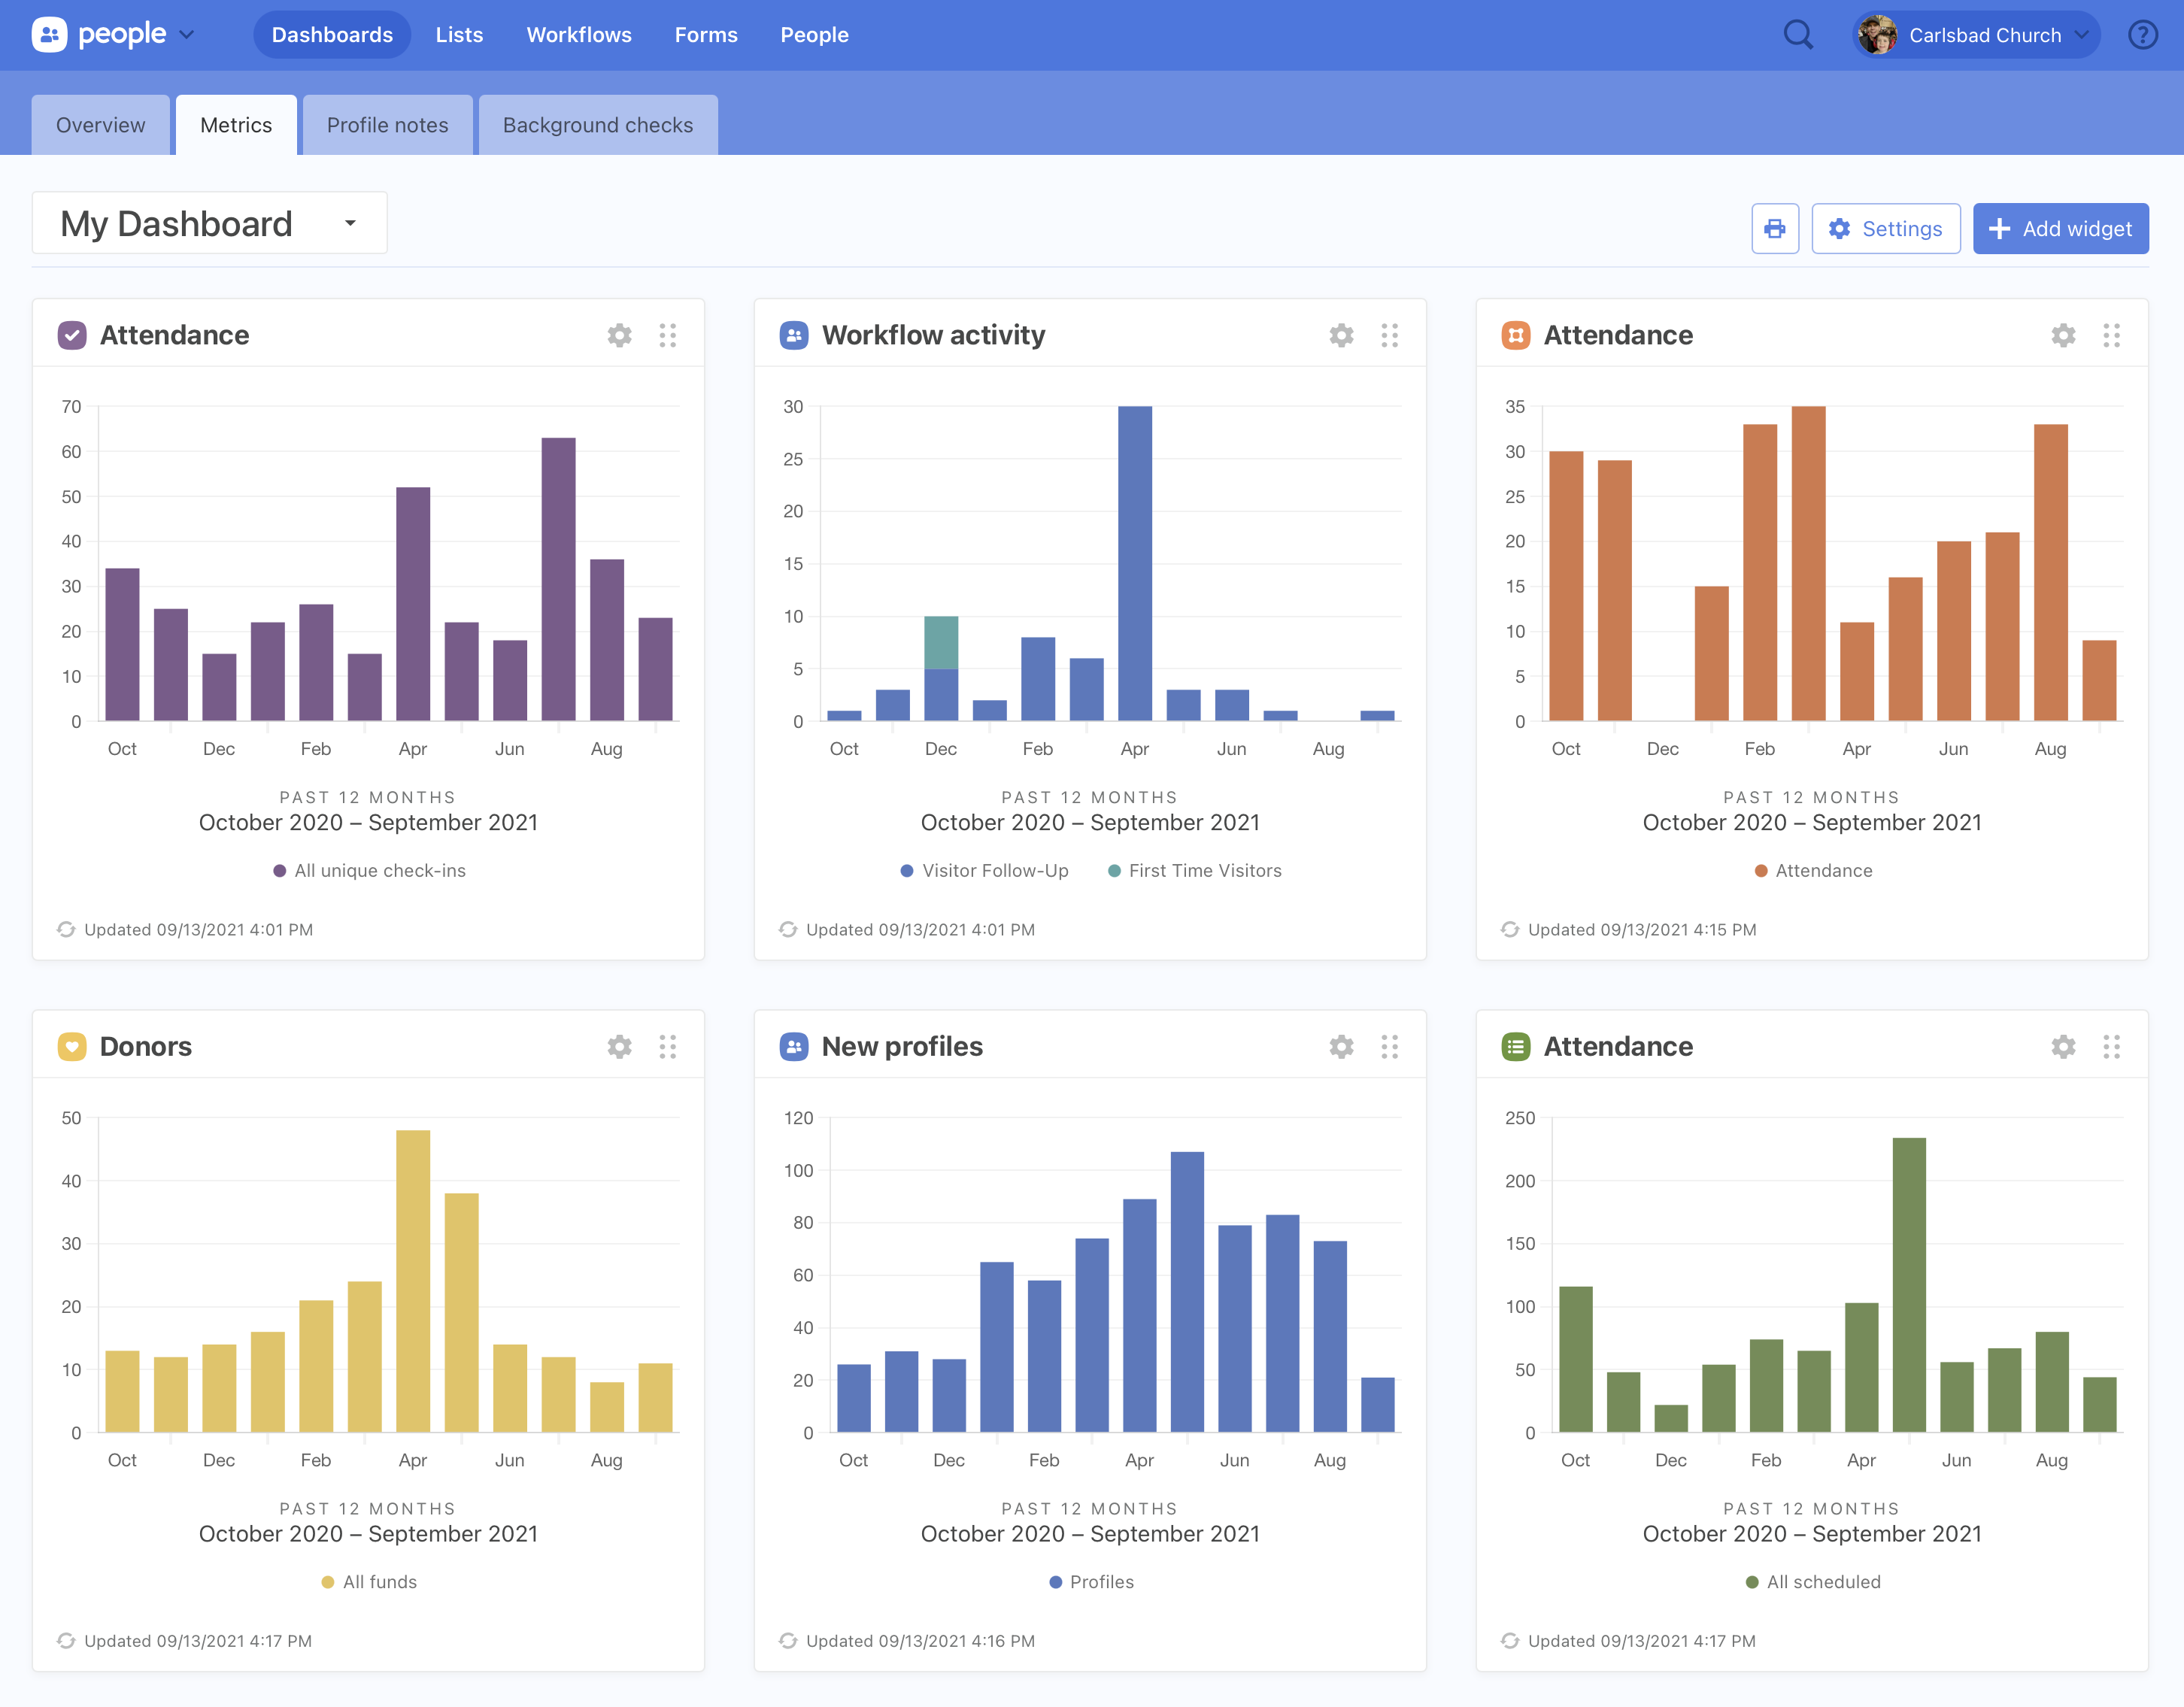The width and height of the screenshot is (2184, 1707).
Task: Click refresh icon on Donors widget
Action: 66,1641
